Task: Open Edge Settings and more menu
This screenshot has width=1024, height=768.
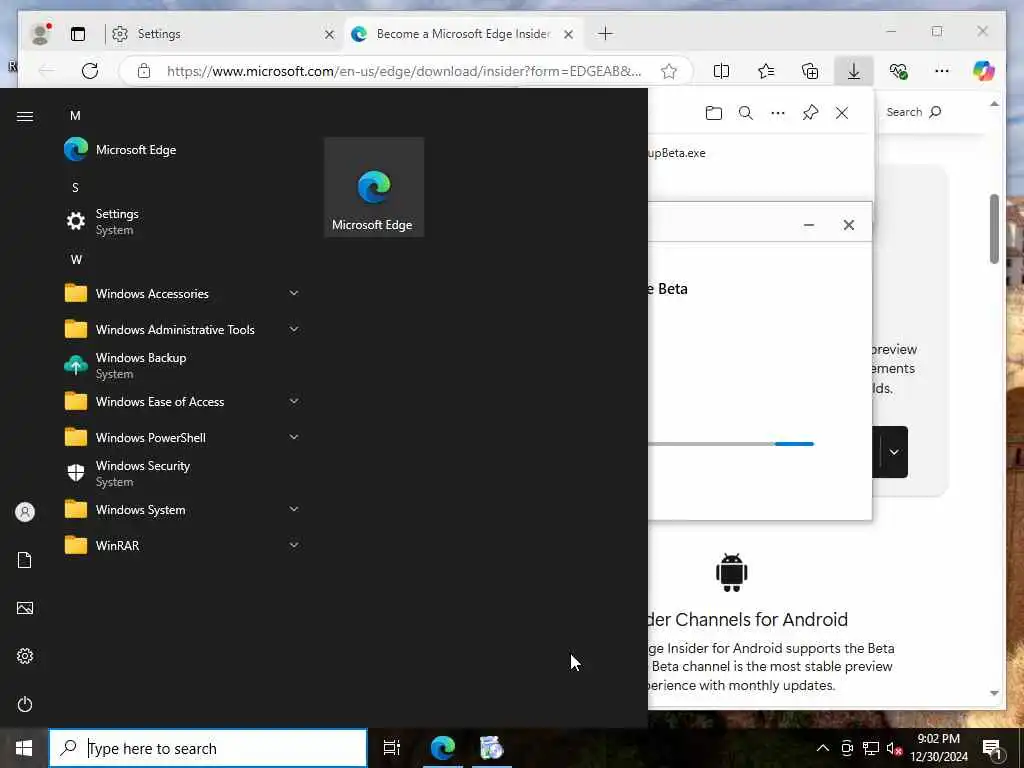Action: 942,71
